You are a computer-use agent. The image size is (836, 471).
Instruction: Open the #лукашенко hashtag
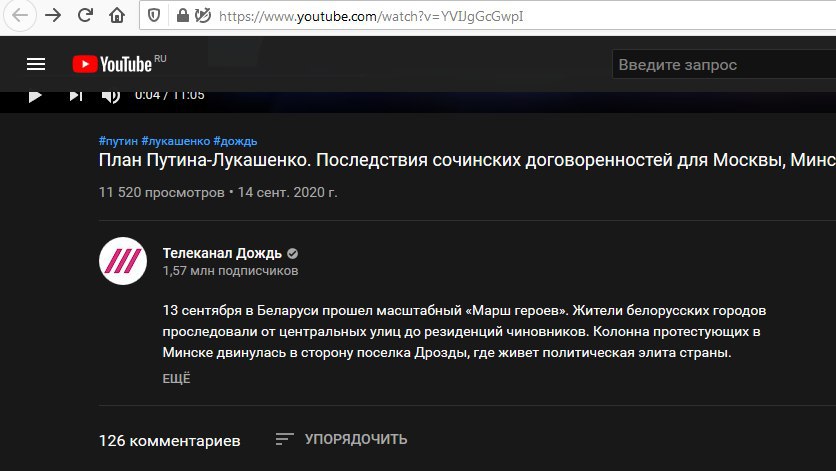coord(176,141)
